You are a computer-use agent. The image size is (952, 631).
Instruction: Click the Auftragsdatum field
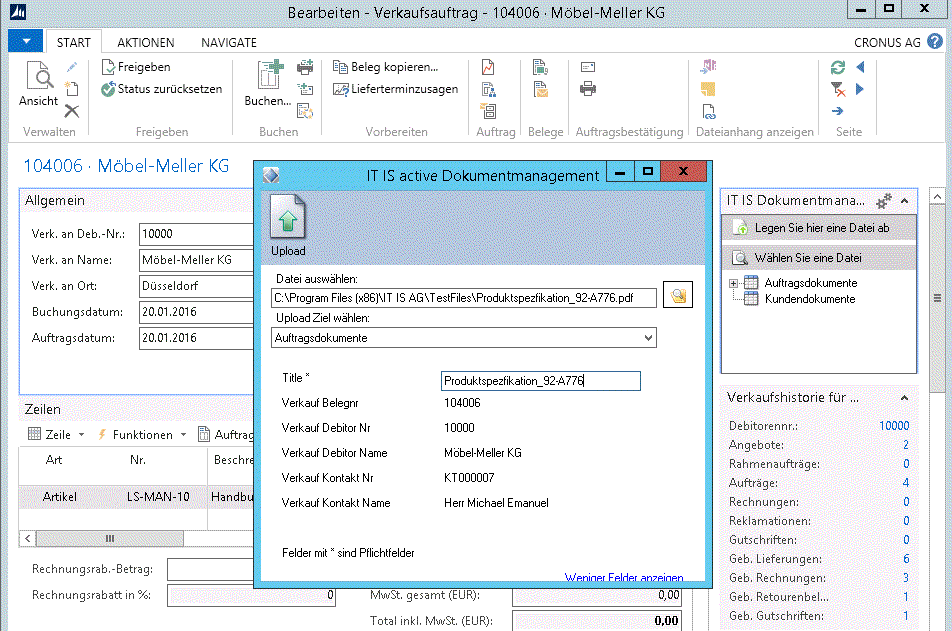(196, 338)
